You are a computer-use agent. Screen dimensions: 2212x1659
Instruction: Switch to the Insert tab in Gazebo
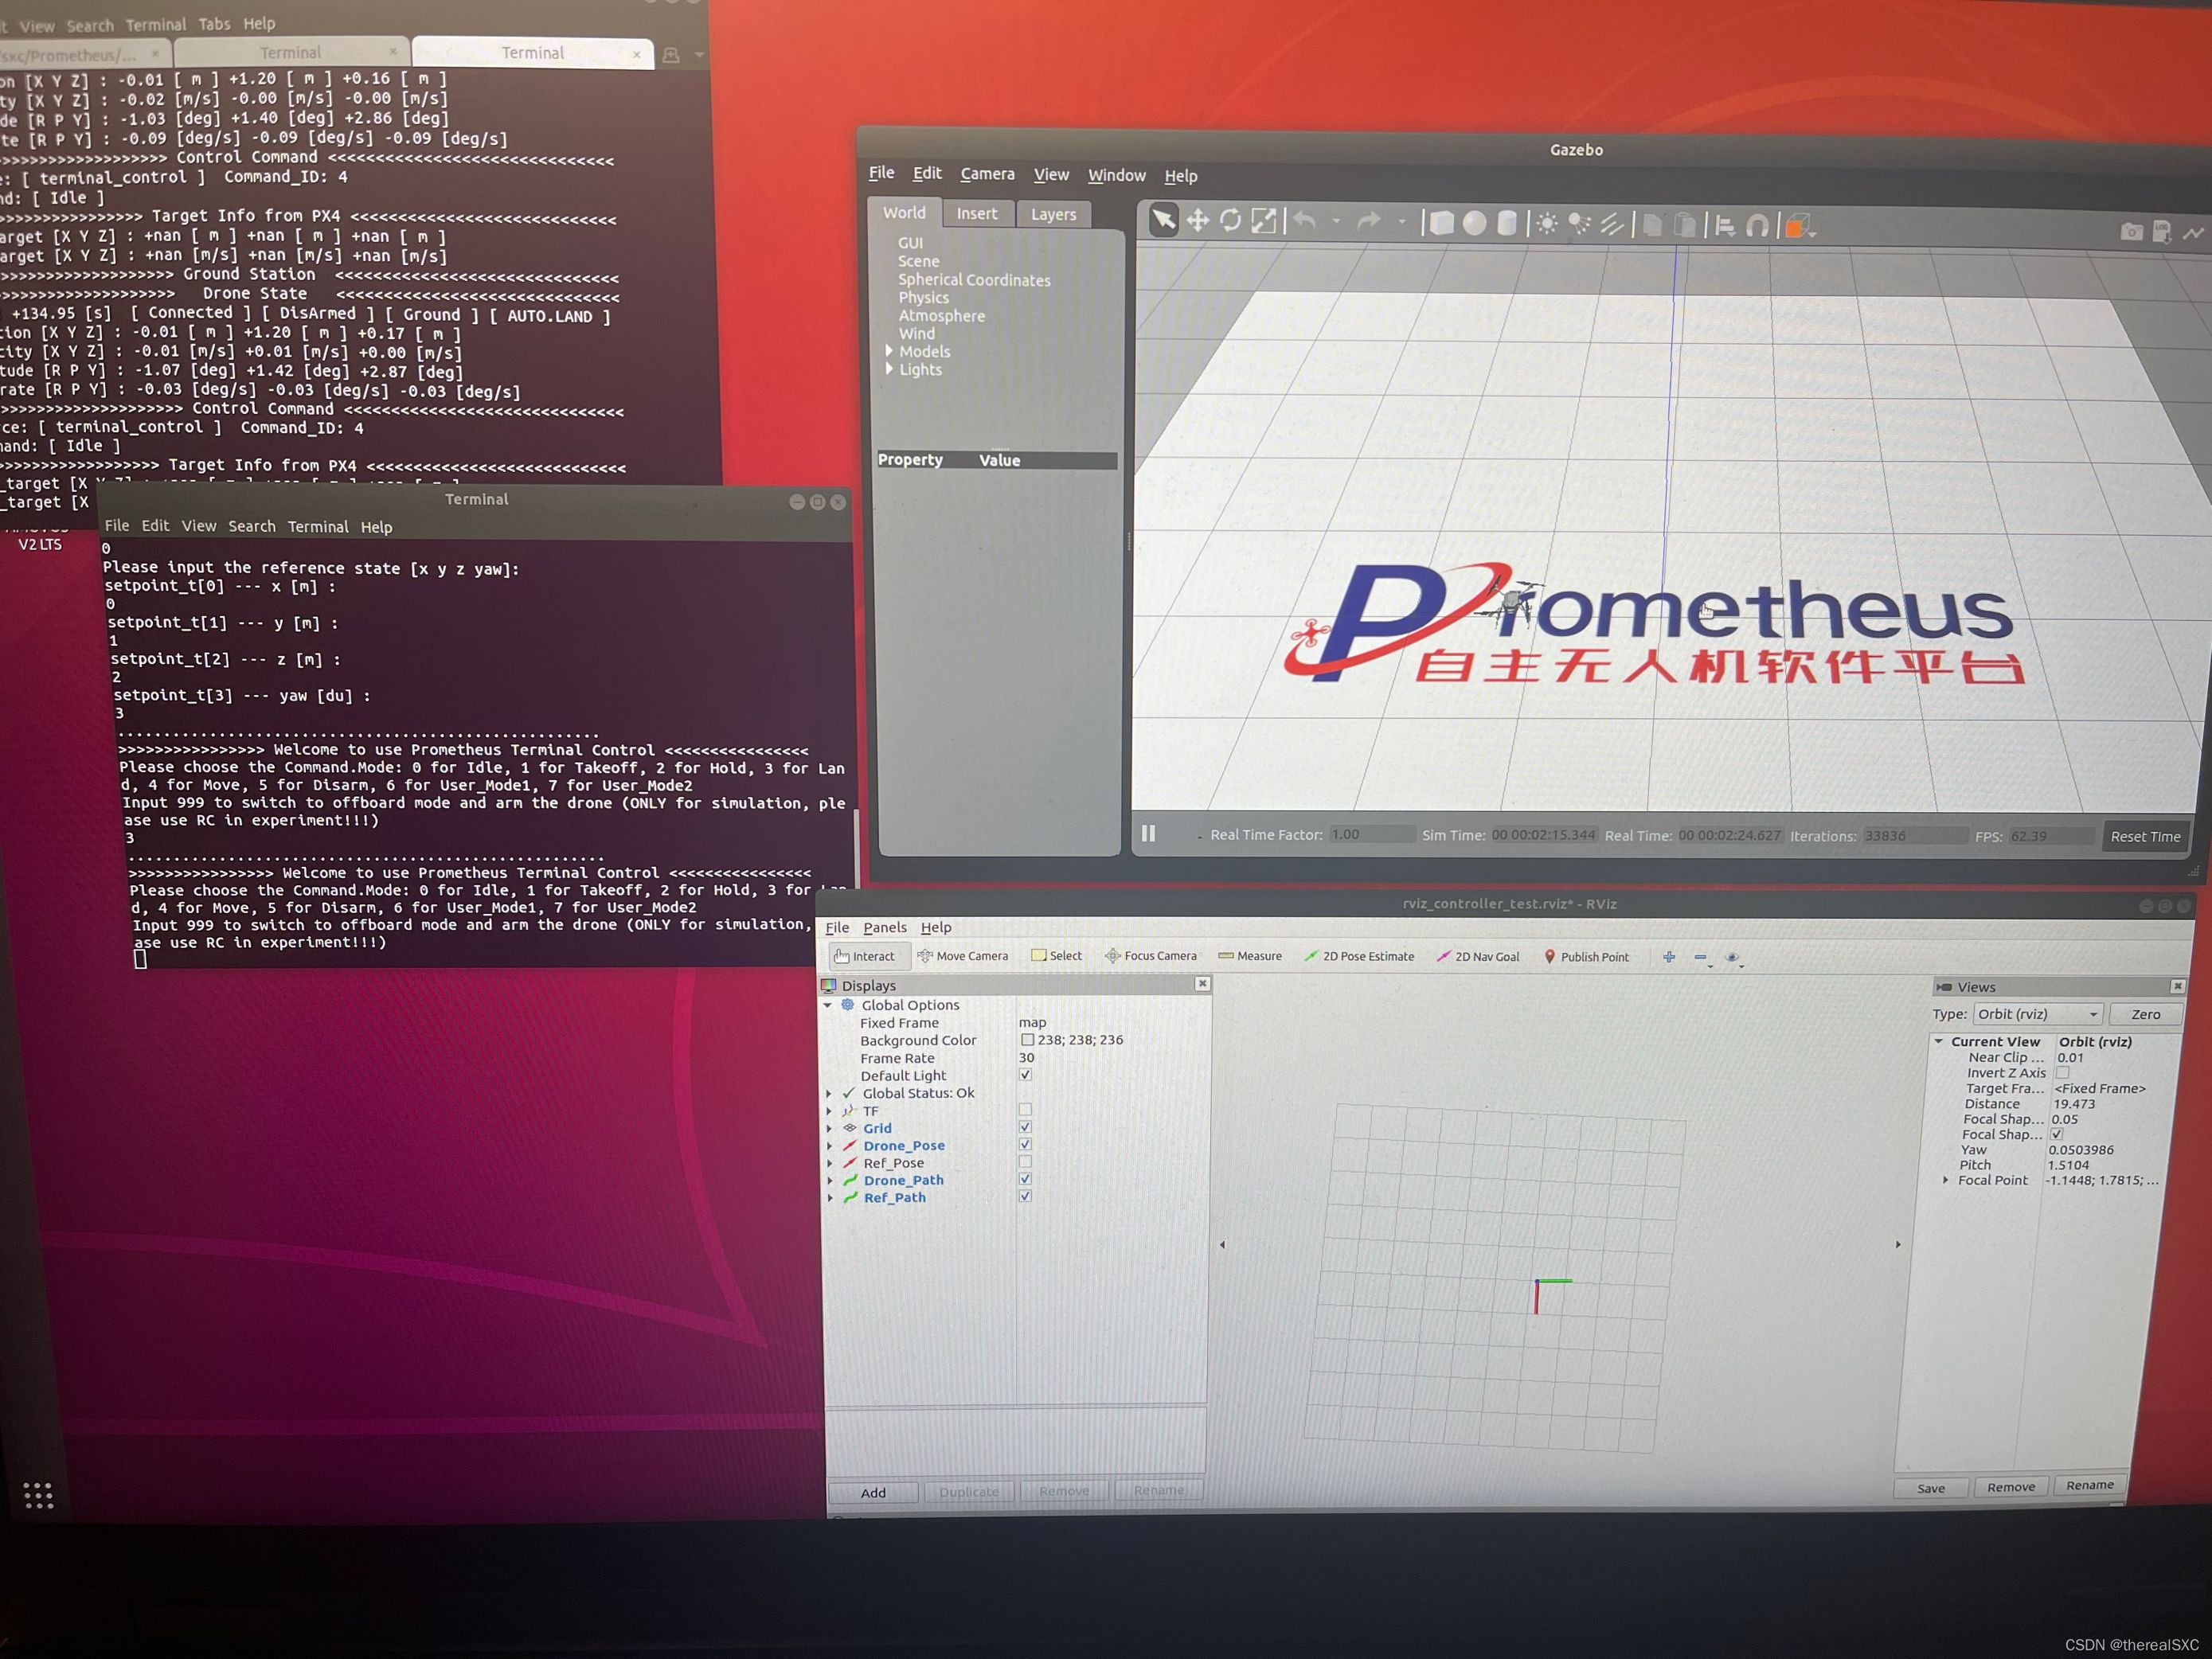click(976, 214)
